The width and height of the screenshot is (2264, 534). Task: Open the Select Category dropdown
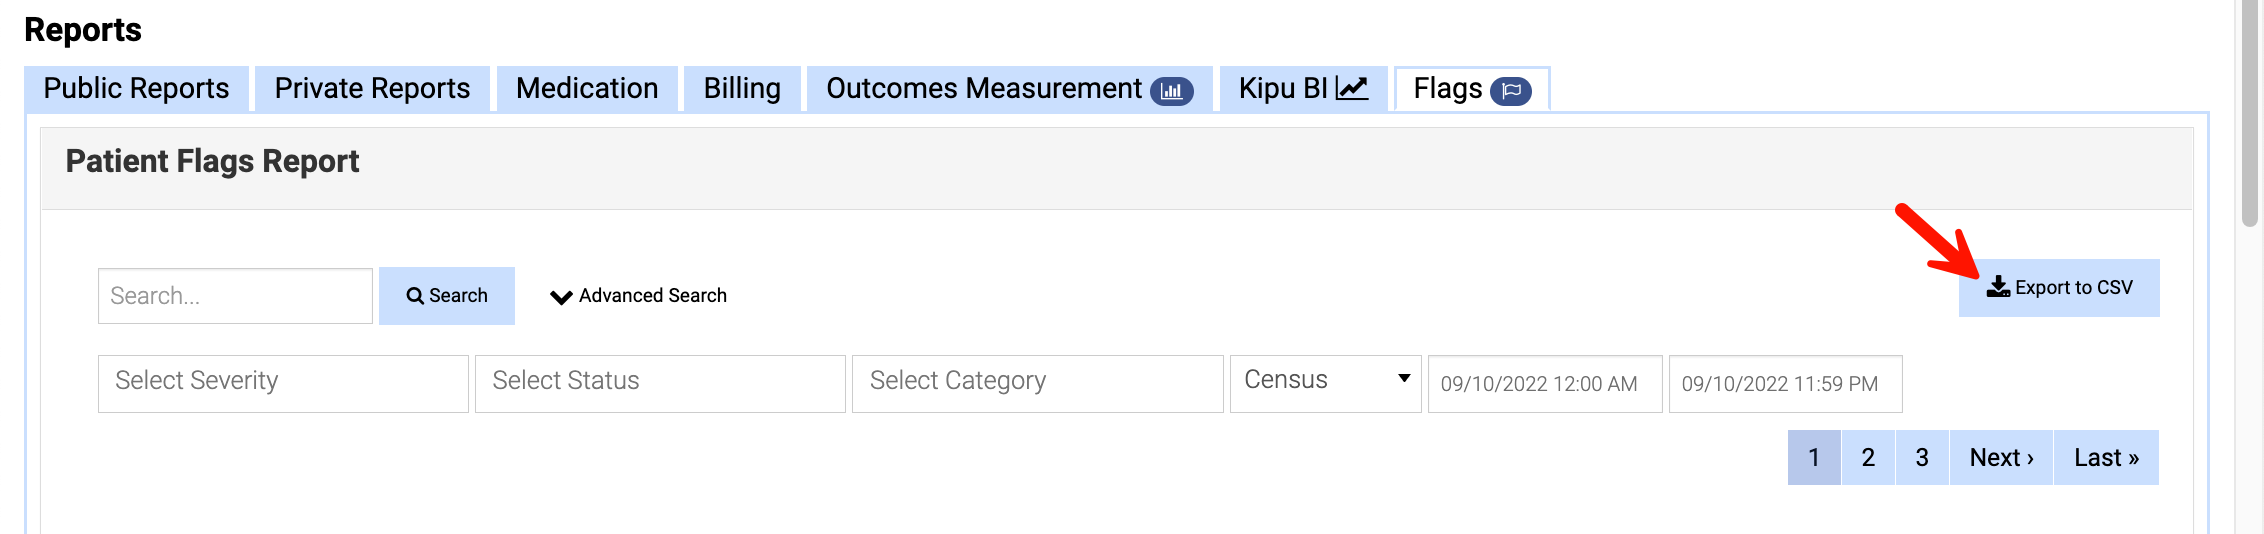[x=1037, y=383]
